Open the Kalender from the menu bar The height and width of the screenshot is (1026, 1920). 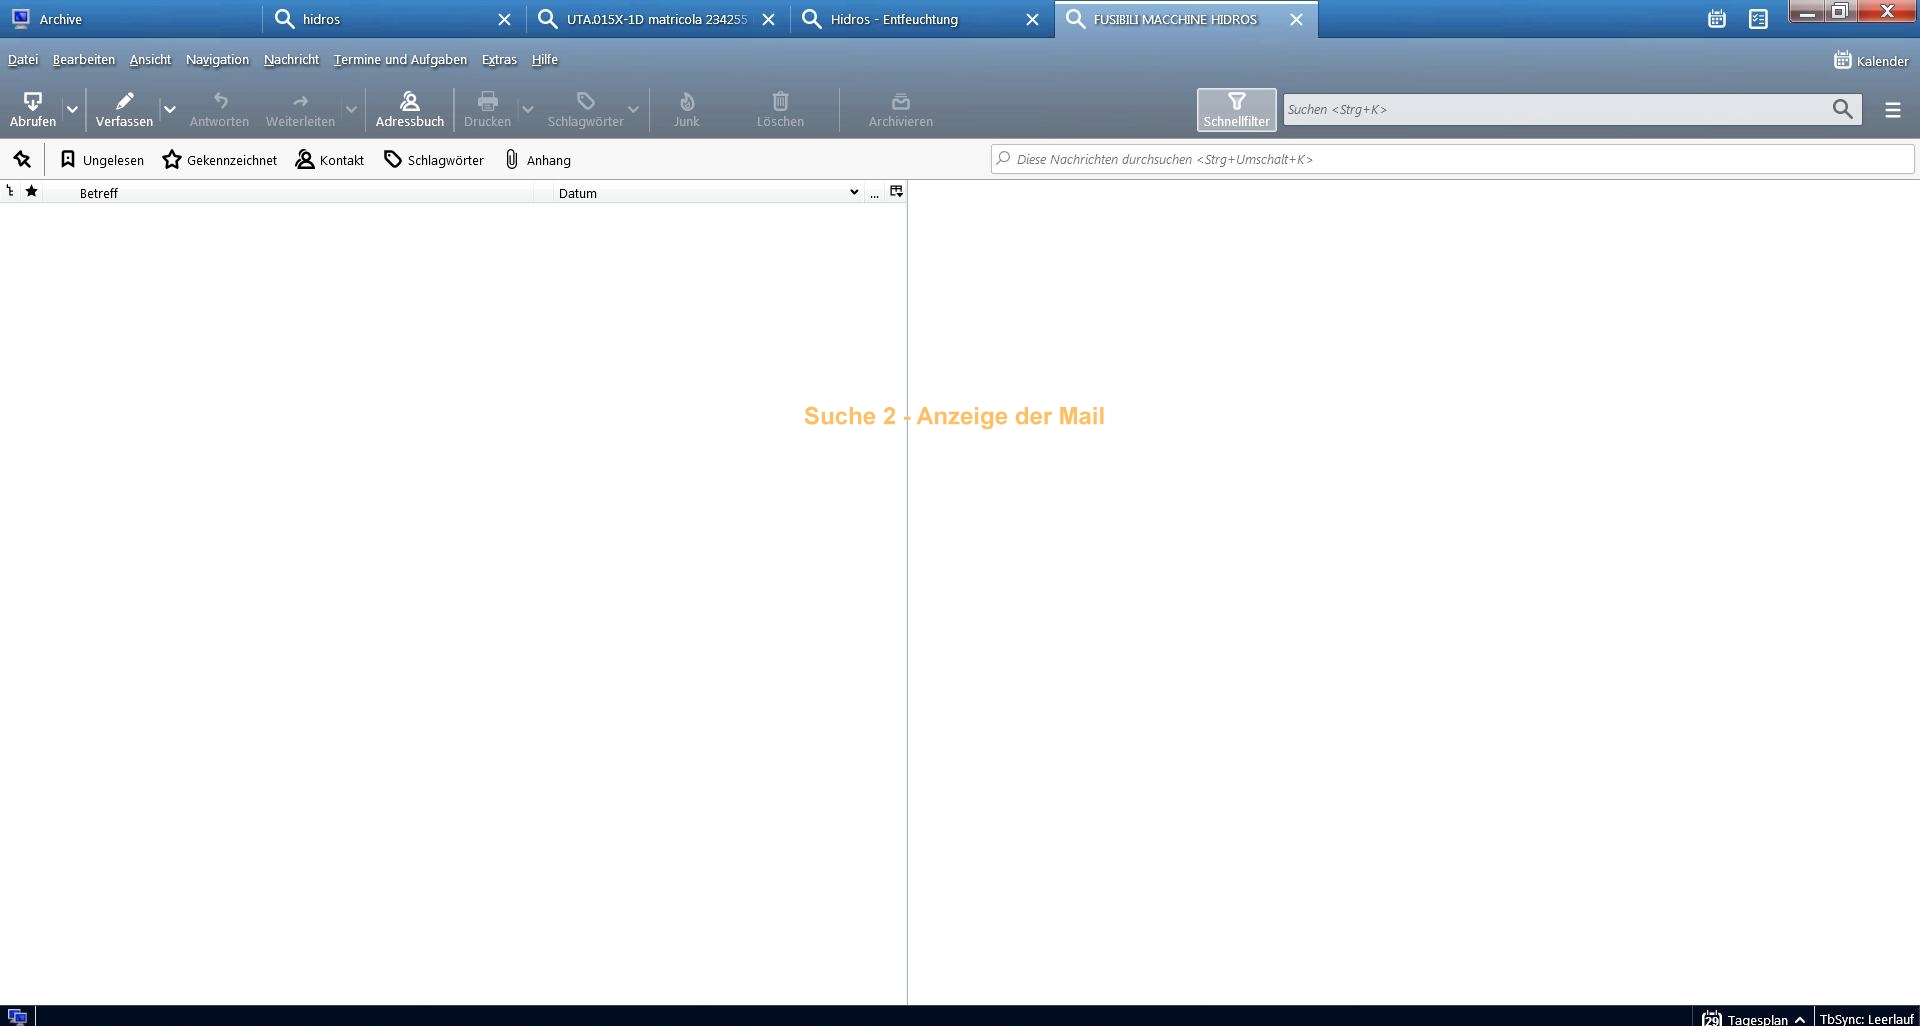(1871, 61)
